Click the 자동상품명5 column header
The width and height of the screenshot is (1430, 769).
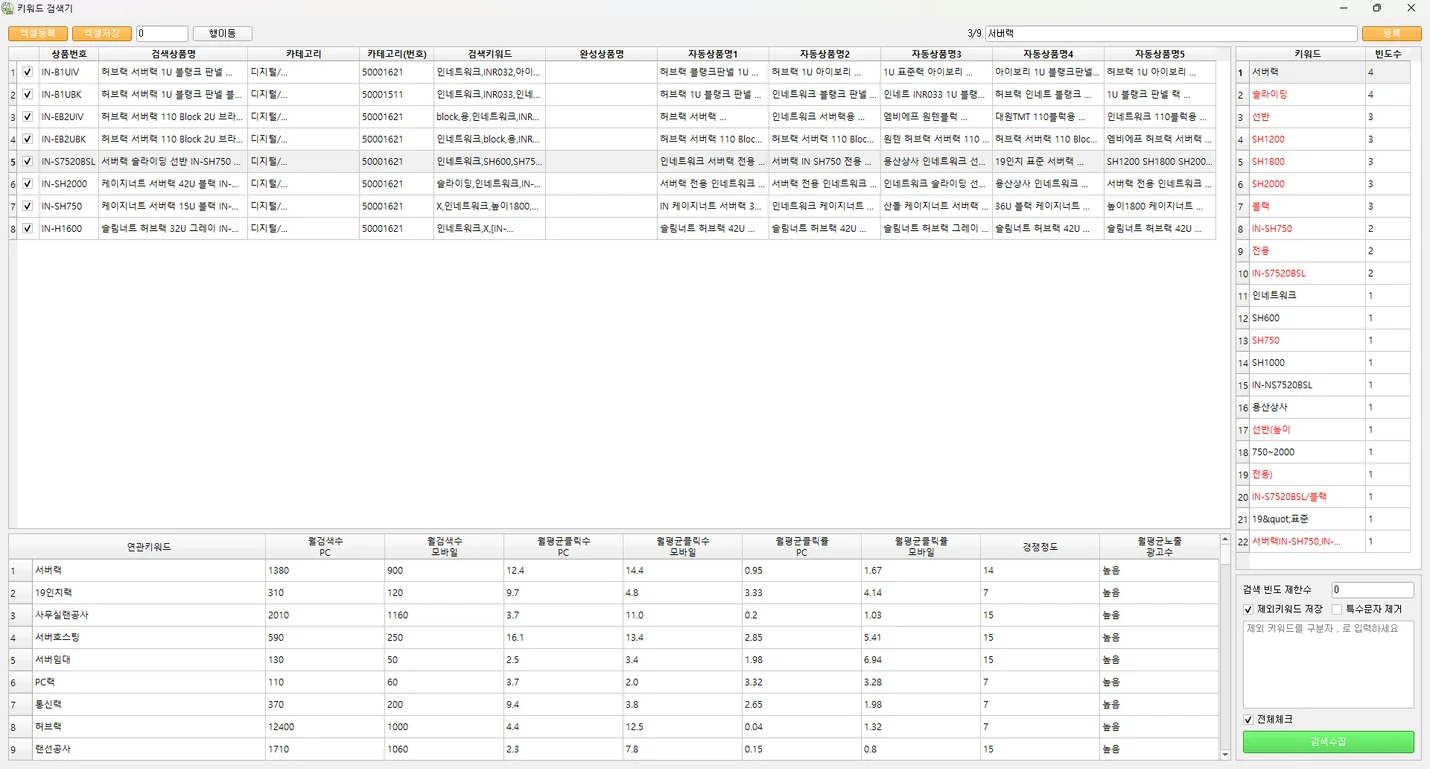click(x=1160, y=54)
